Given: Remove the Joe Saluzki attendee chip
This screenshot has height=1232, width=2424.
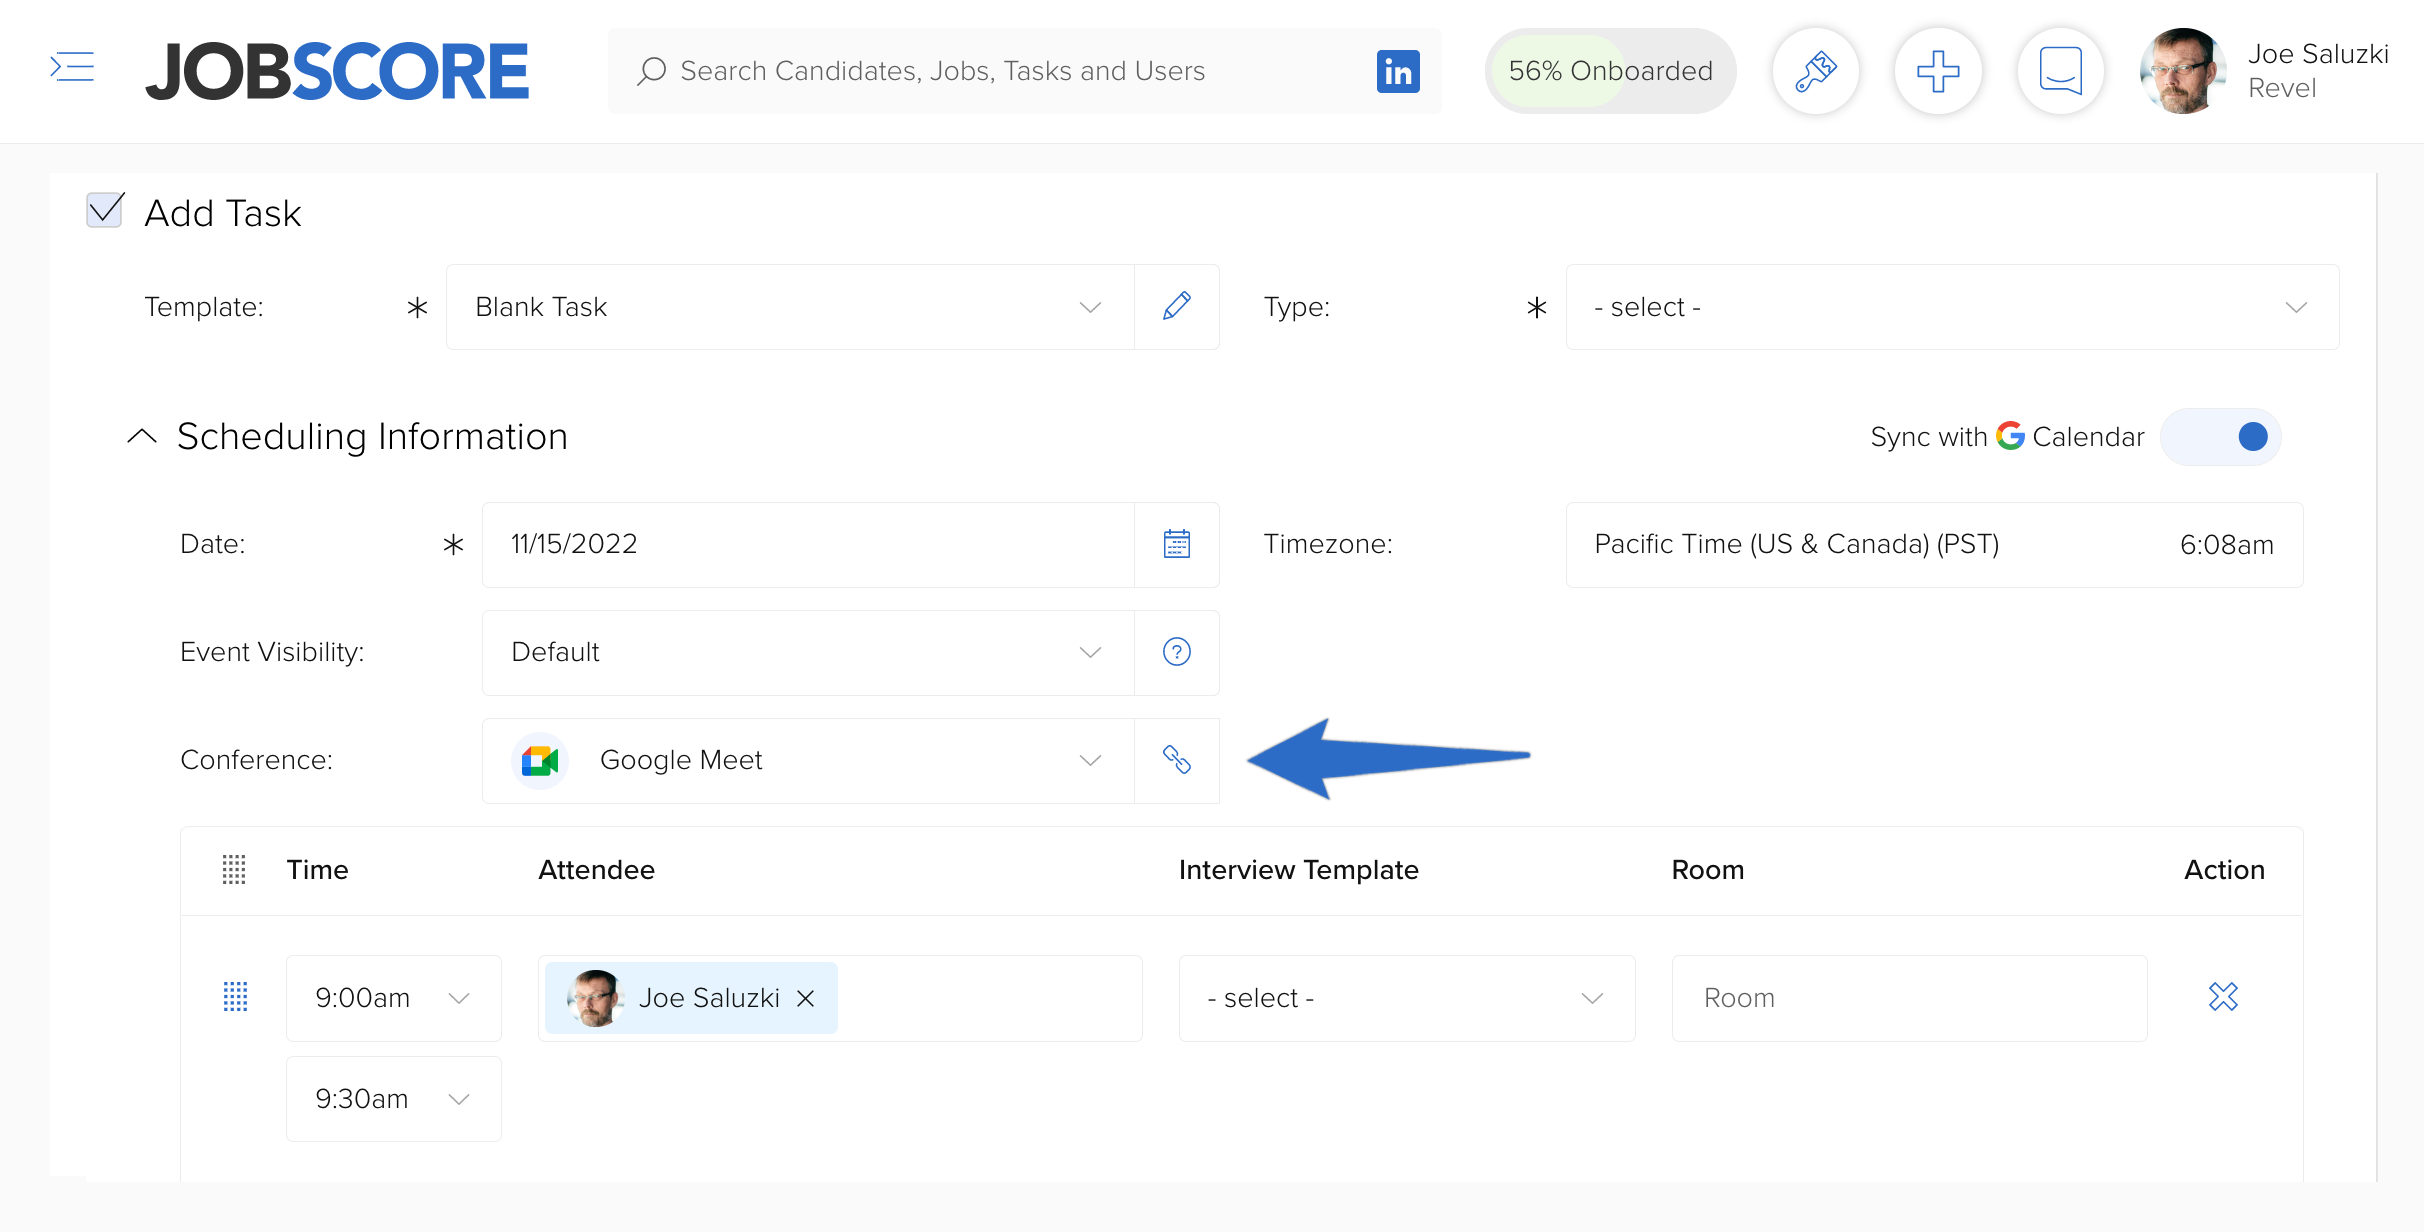Looking at the screenshot, I should point(806,998).
